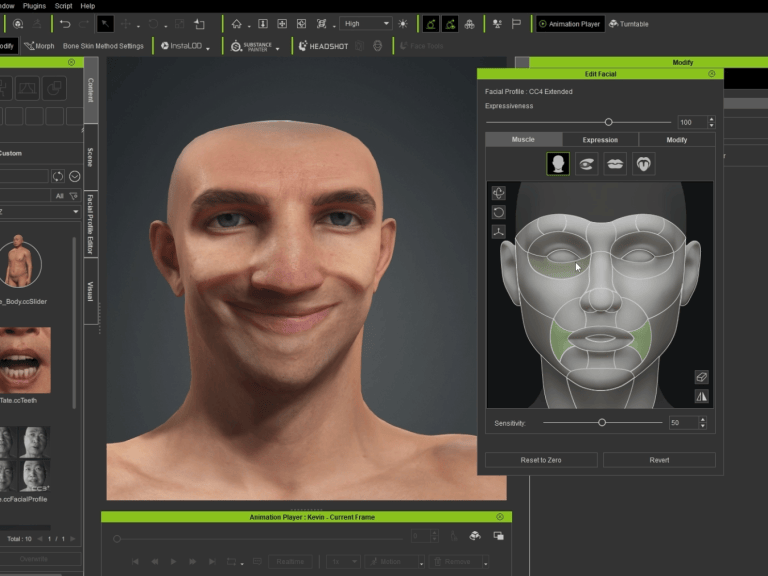Close the Edit Facial panel

712,73
